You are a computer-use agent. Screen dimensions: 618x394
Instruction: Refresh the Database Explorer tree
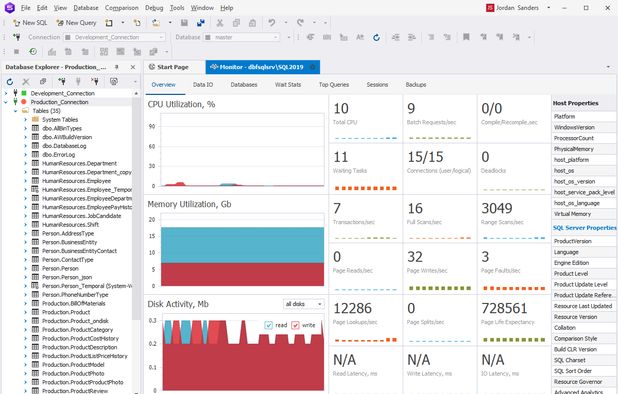[x=10, y=82]
